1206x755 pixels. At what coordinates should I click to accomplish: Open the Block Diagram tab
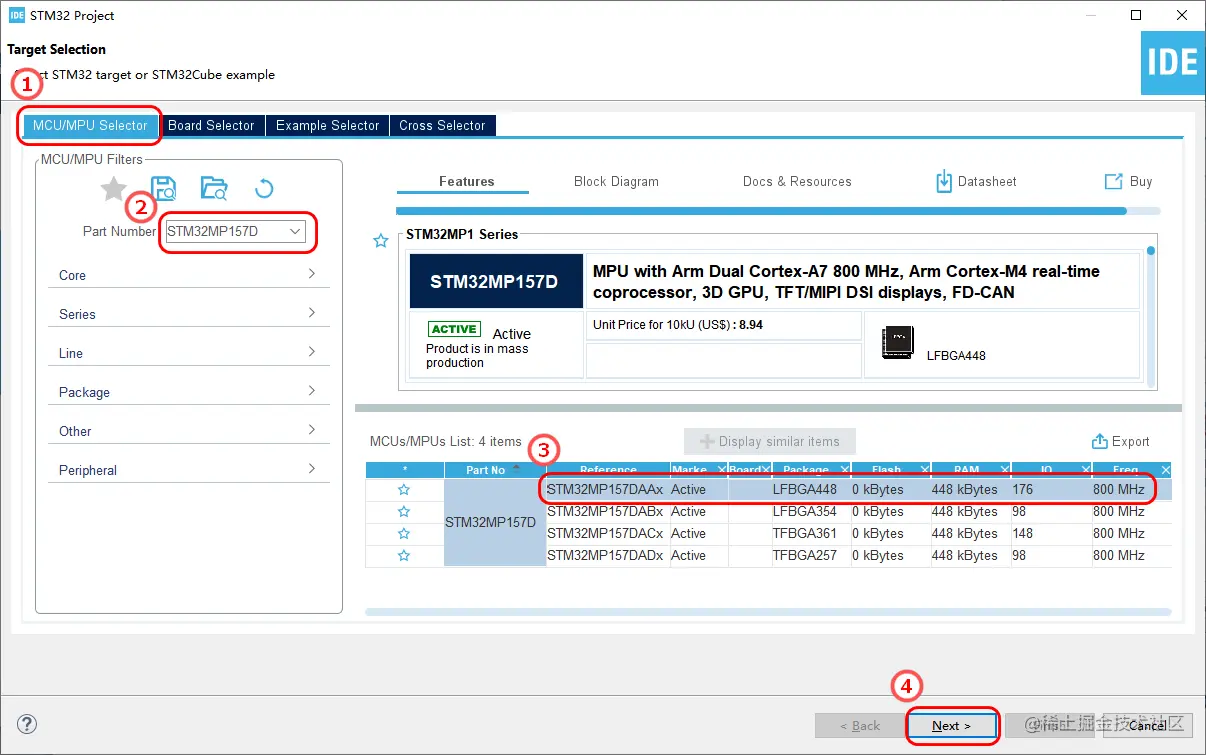(616, 181)
